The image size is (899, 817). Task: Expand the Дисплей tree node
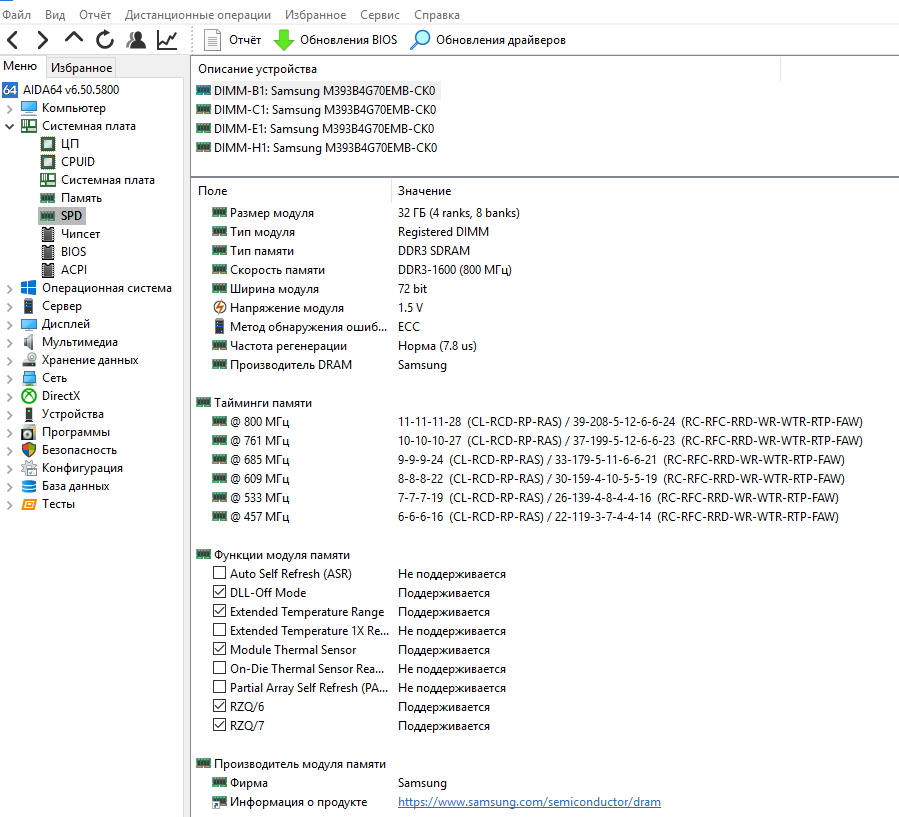(9, 325)
